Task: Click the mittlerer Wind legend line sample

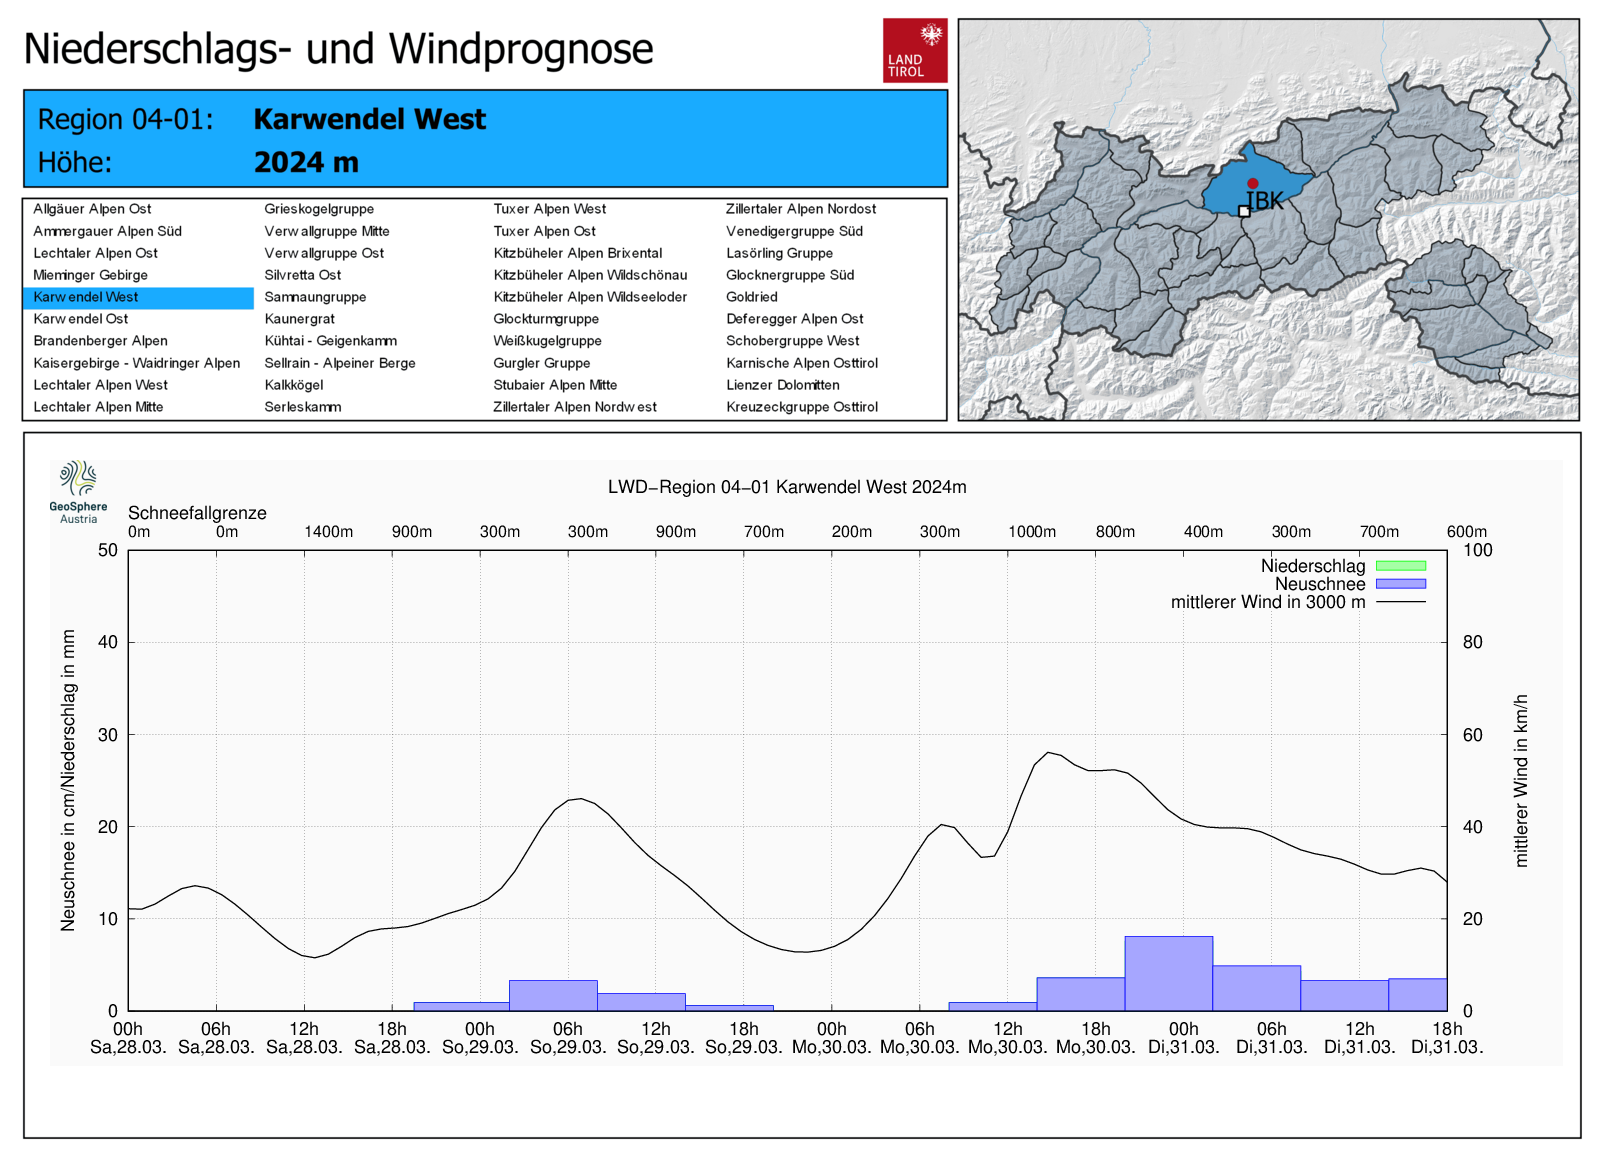Action: (1400, 602)
